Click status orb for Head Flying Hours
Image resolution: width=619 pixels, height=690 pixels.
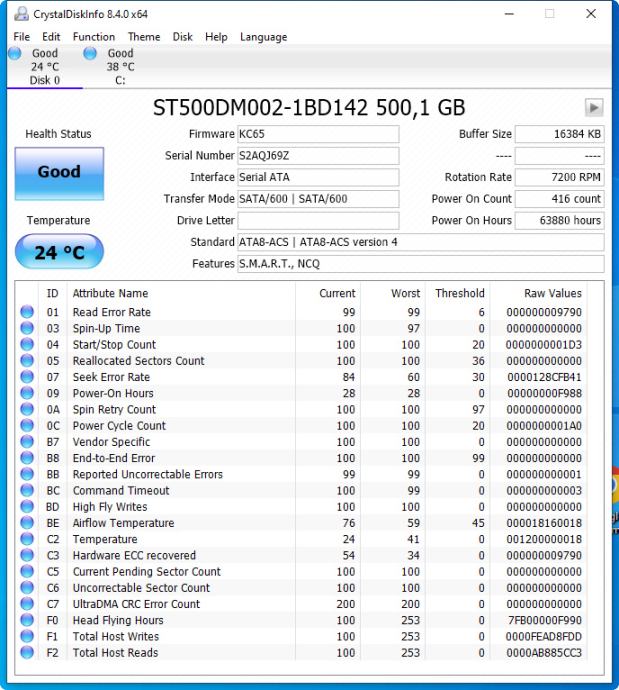click(27, 620)
